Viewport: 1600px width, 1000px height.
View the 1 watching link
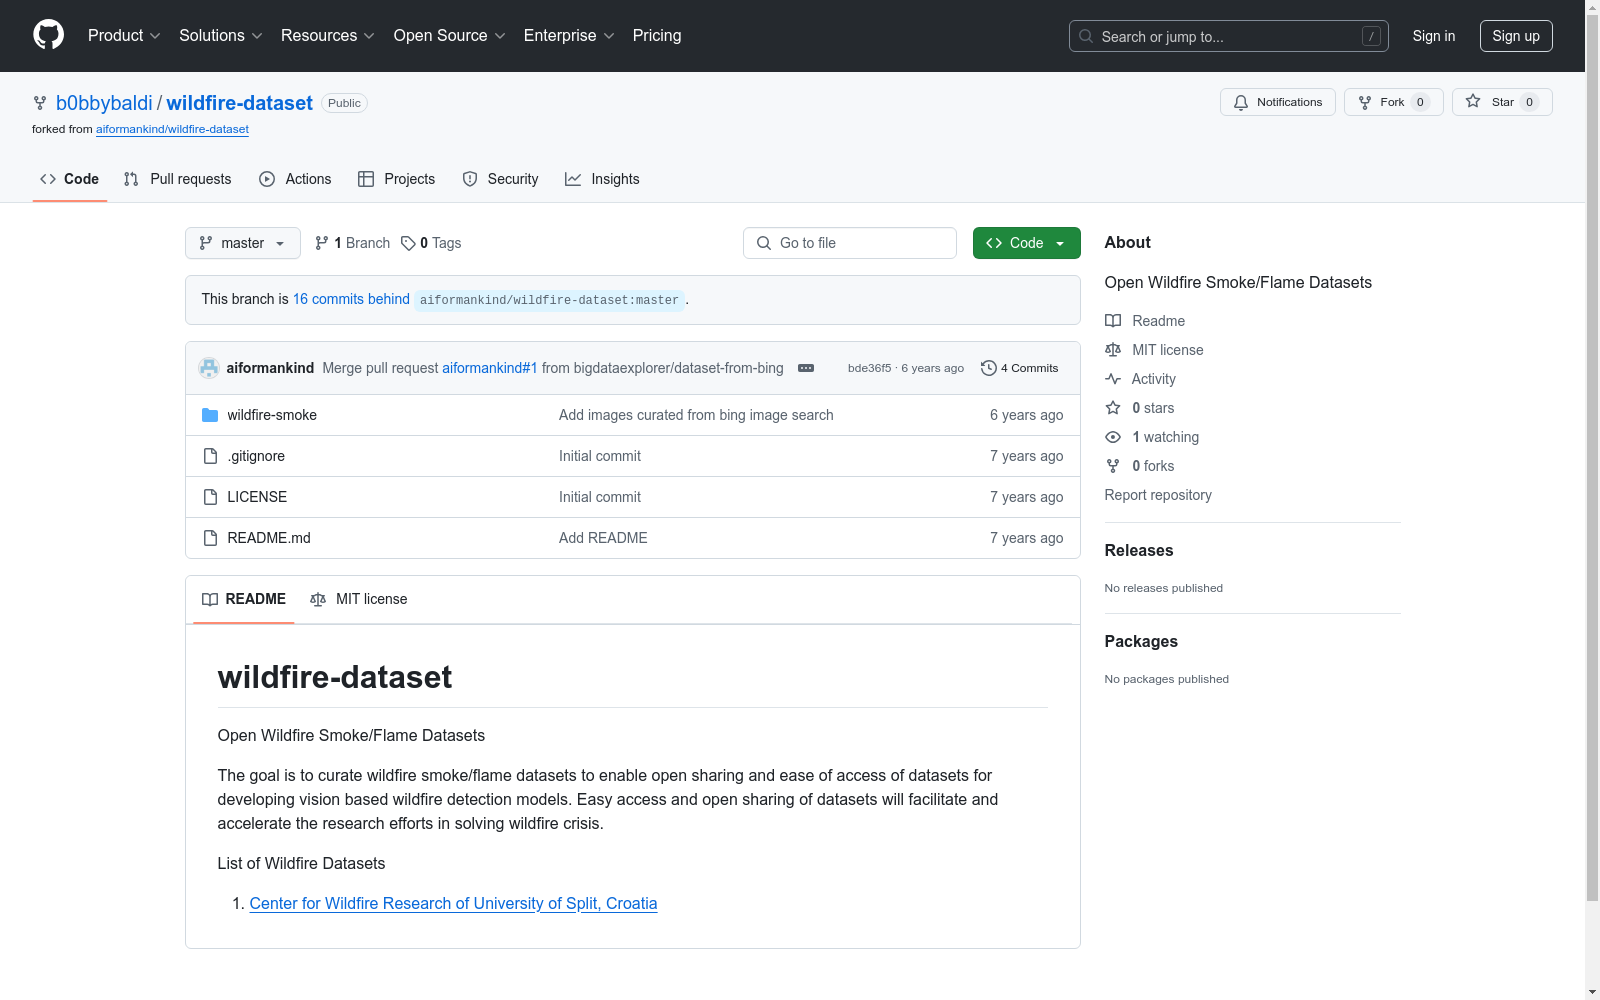(1152, 437)
